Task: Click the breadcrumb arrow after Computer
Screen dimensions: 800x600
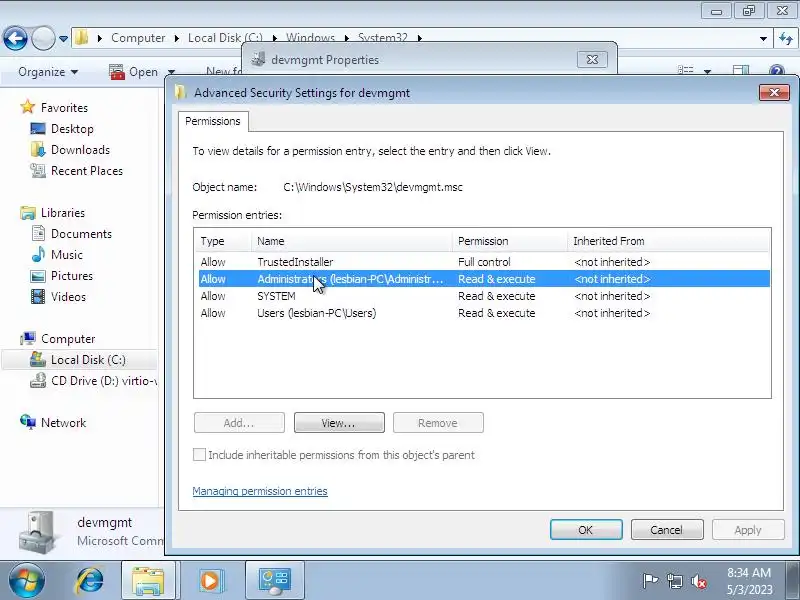Action: 177,38
